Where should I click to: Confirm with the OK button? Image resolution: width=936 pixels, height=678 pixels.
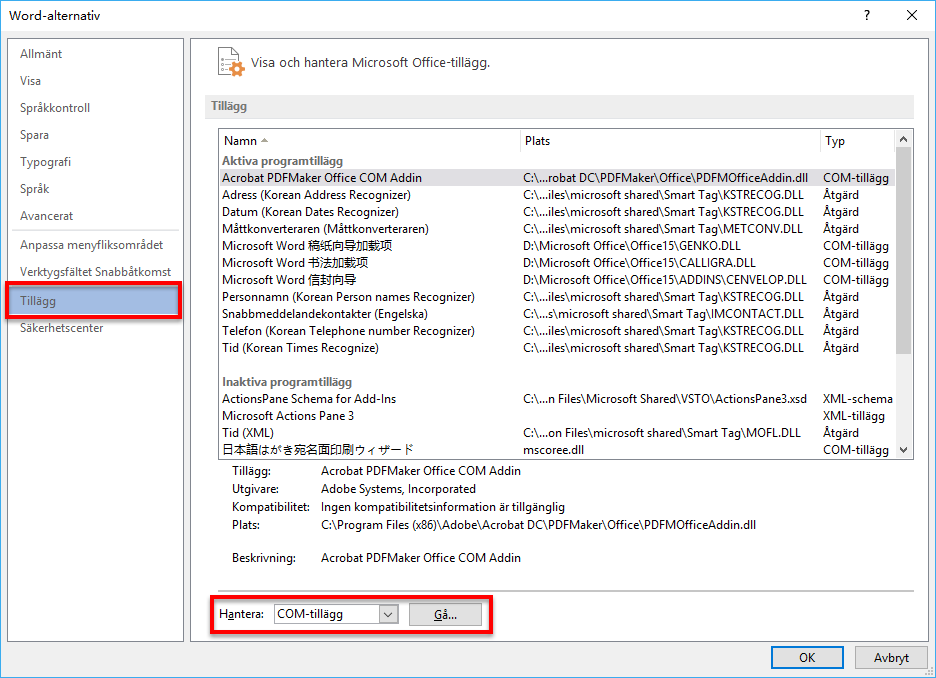tap(807, 658)
